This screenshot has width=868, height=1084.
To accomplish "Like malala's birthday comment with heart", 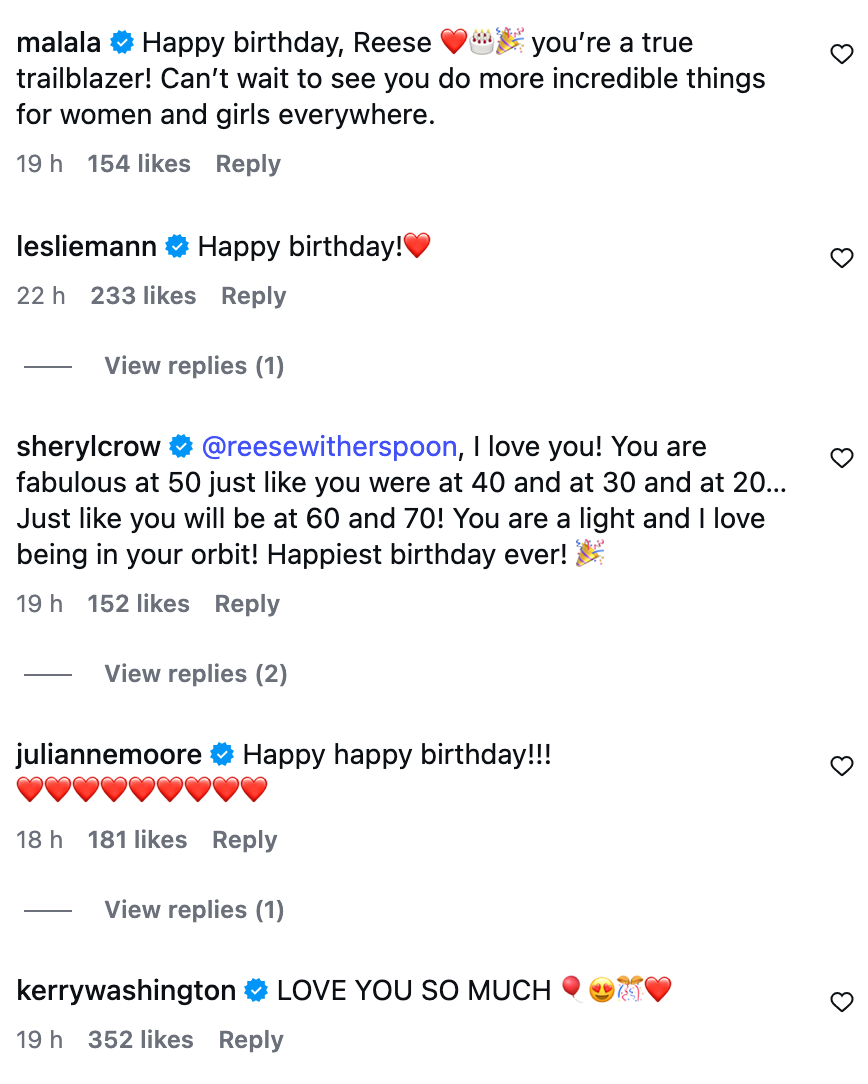I will 842,55.
